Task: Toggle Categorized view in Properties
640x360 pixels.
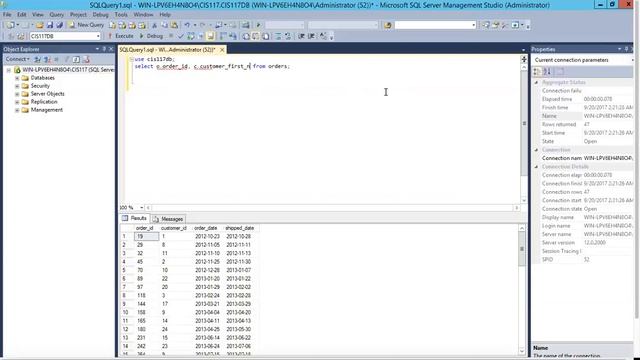Action: (x=538, y=71)
